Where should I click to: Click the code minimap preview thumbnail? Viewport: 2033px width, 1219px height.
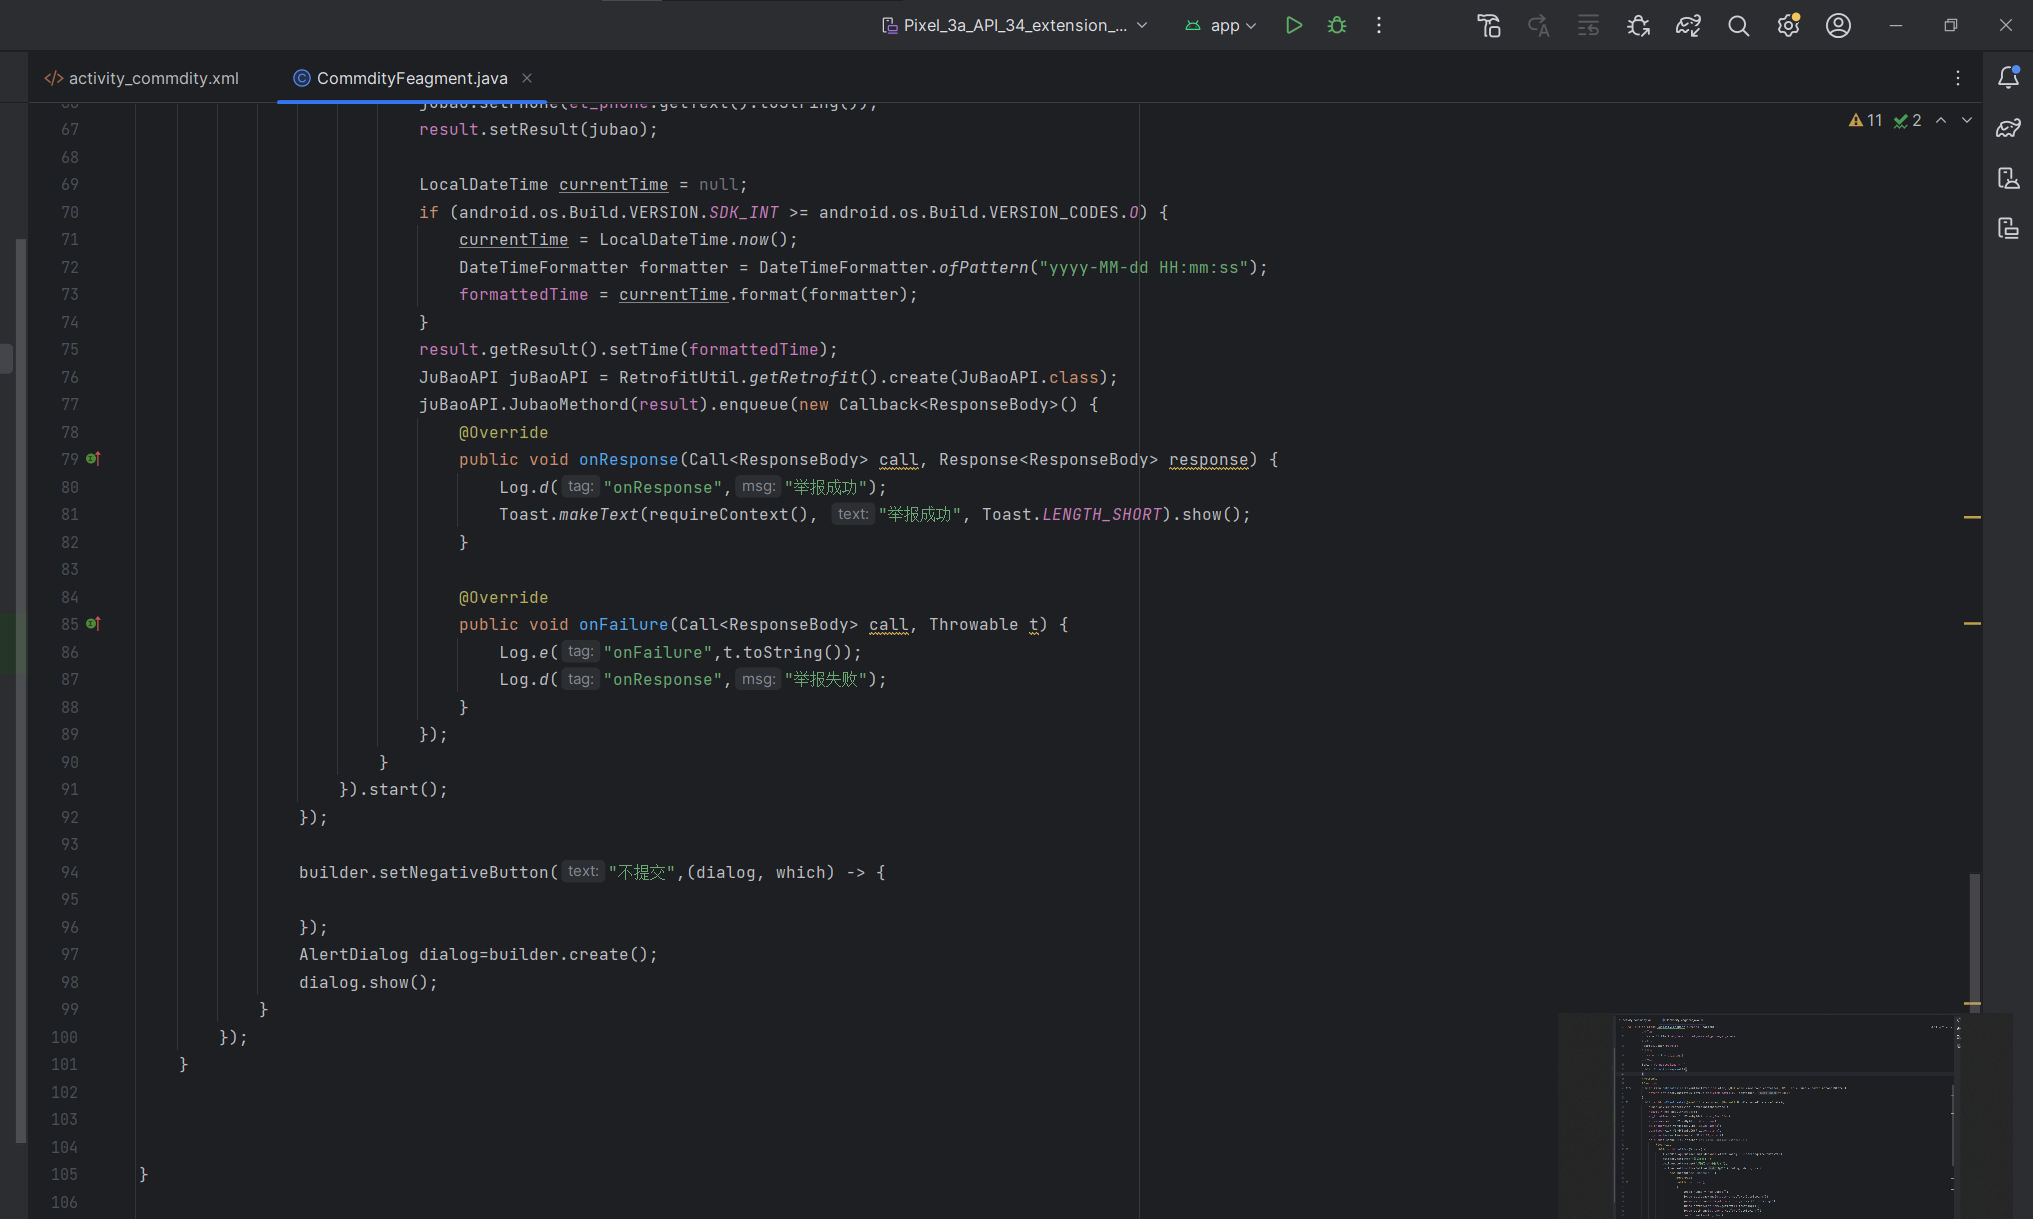click(x=1784, y=1115)
